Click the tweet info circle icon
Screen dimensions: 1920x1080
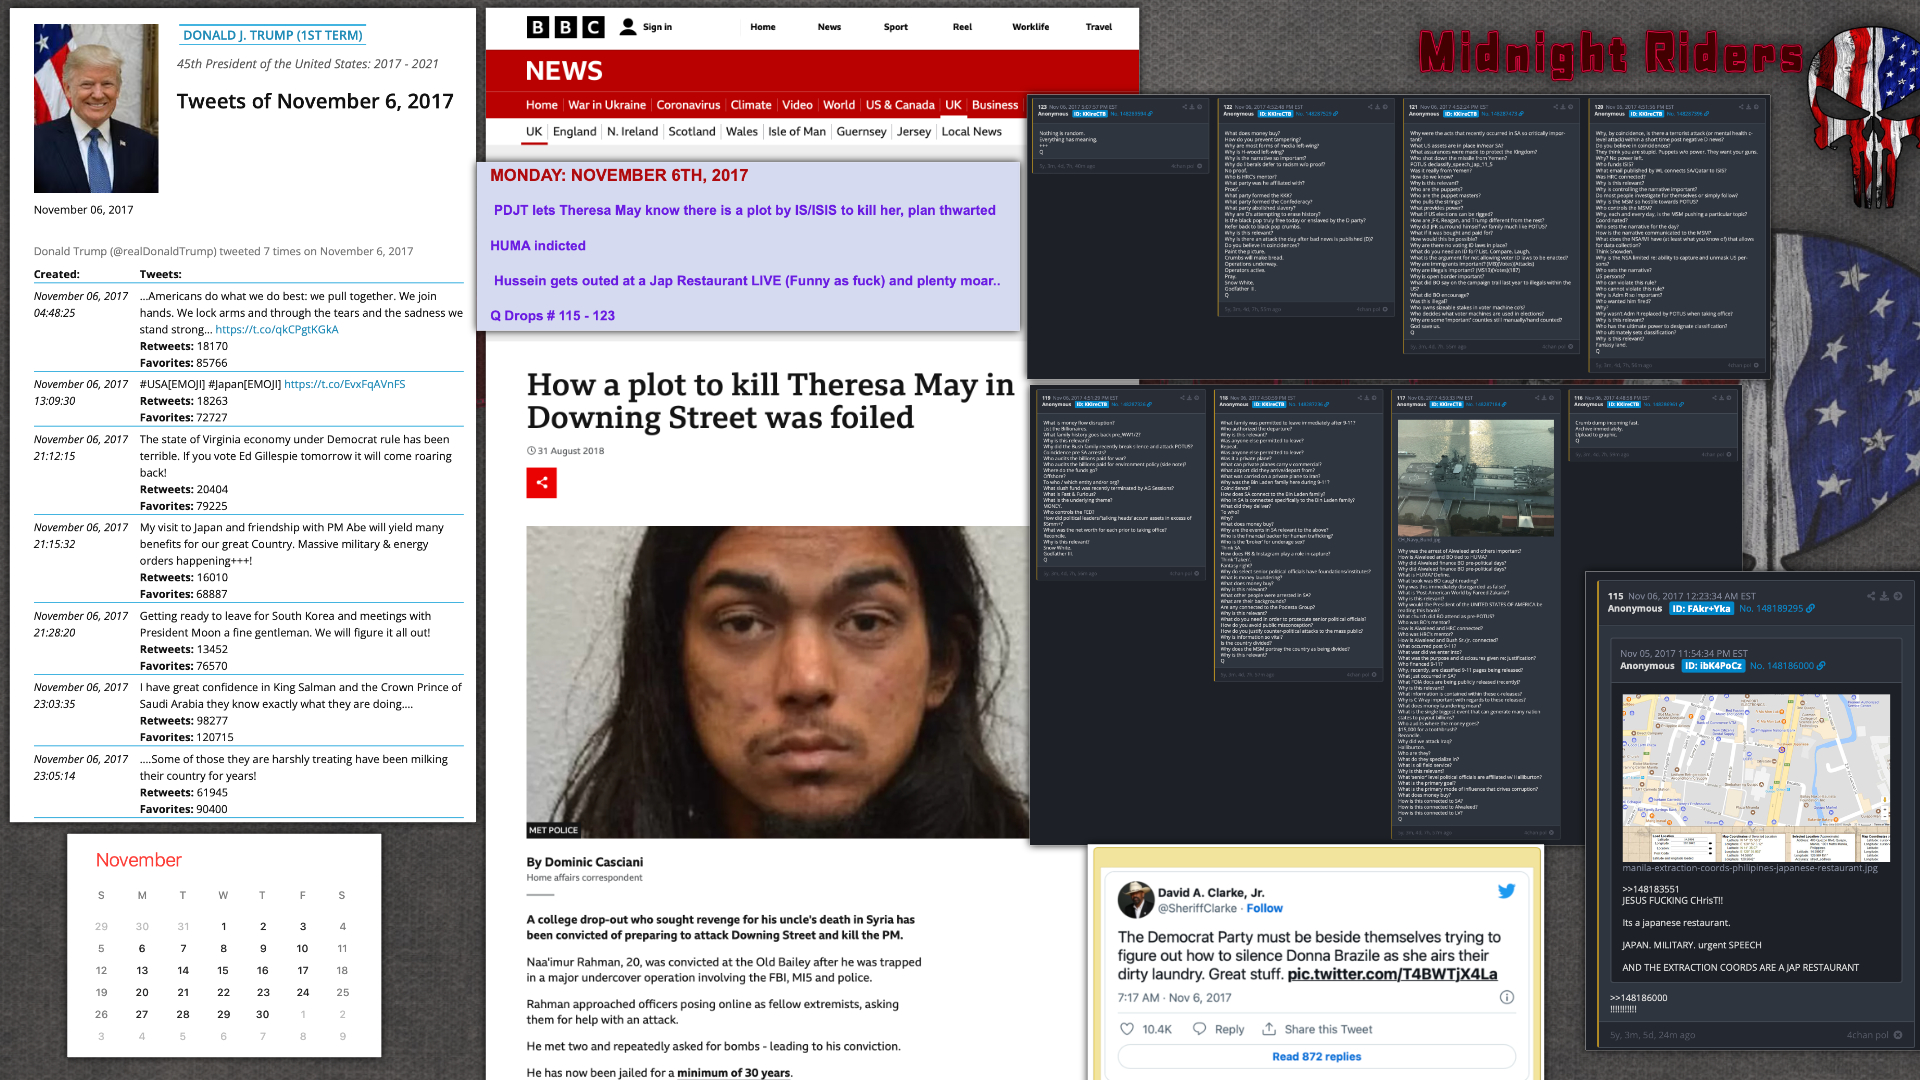(1506, 997)
